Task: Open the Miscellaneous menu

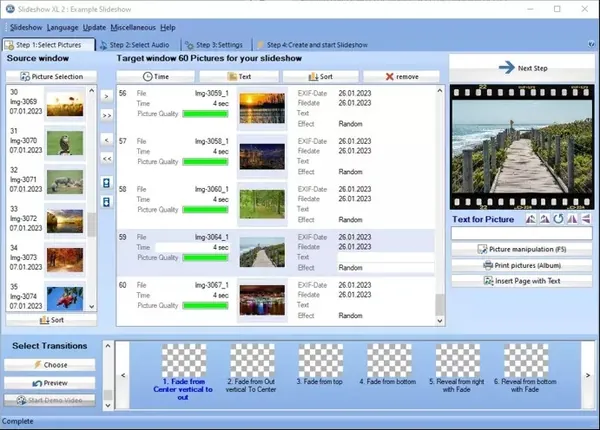Action: pos(133,28)
